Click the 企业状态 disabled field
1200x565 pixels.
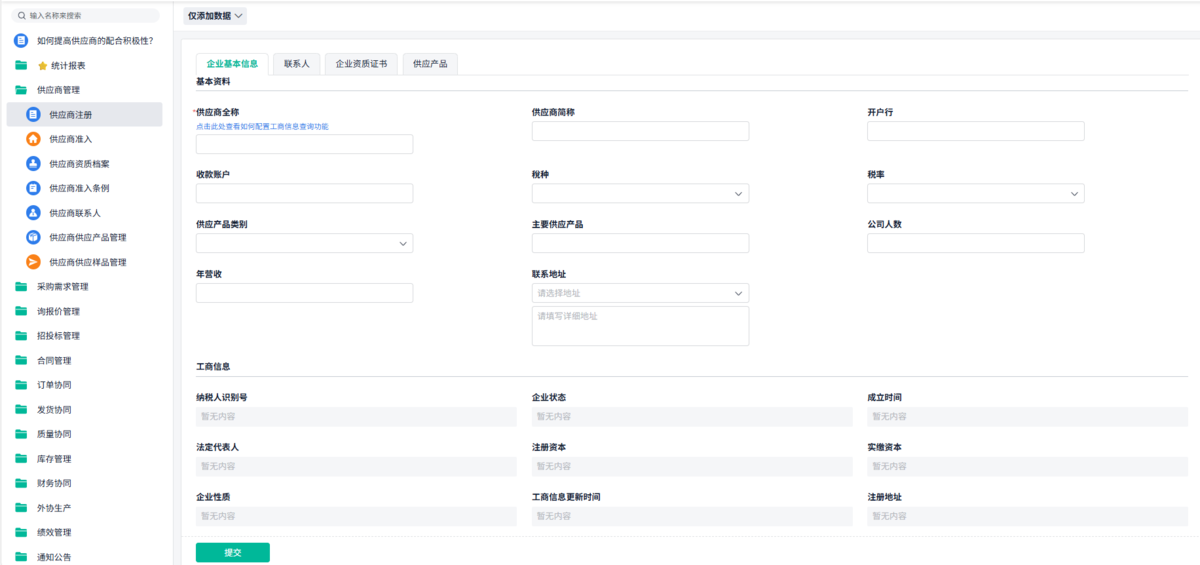[x=692, y=417]
